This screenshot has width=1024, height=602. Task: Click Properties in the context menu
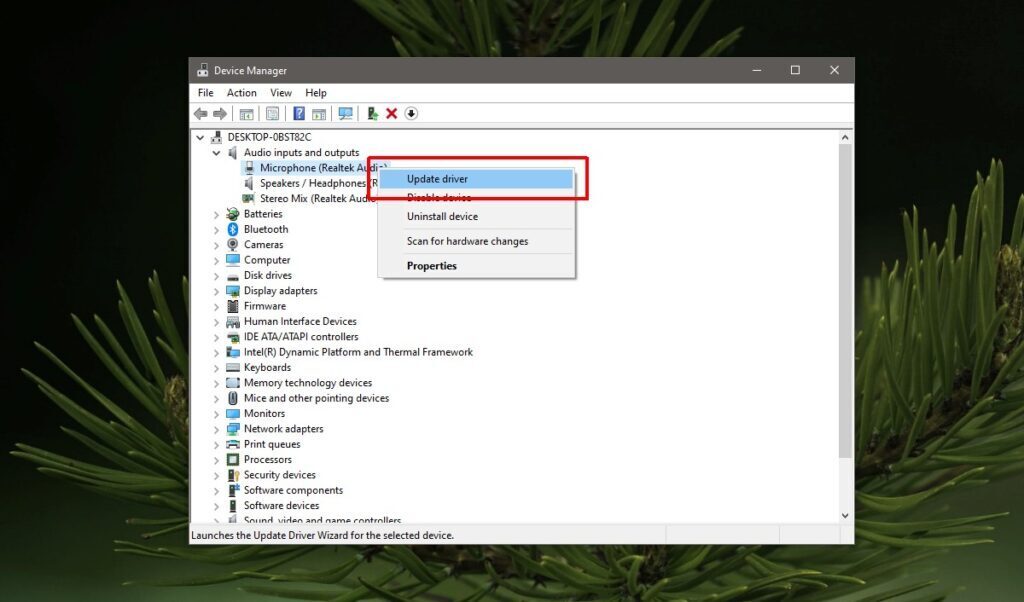[431, 265]
